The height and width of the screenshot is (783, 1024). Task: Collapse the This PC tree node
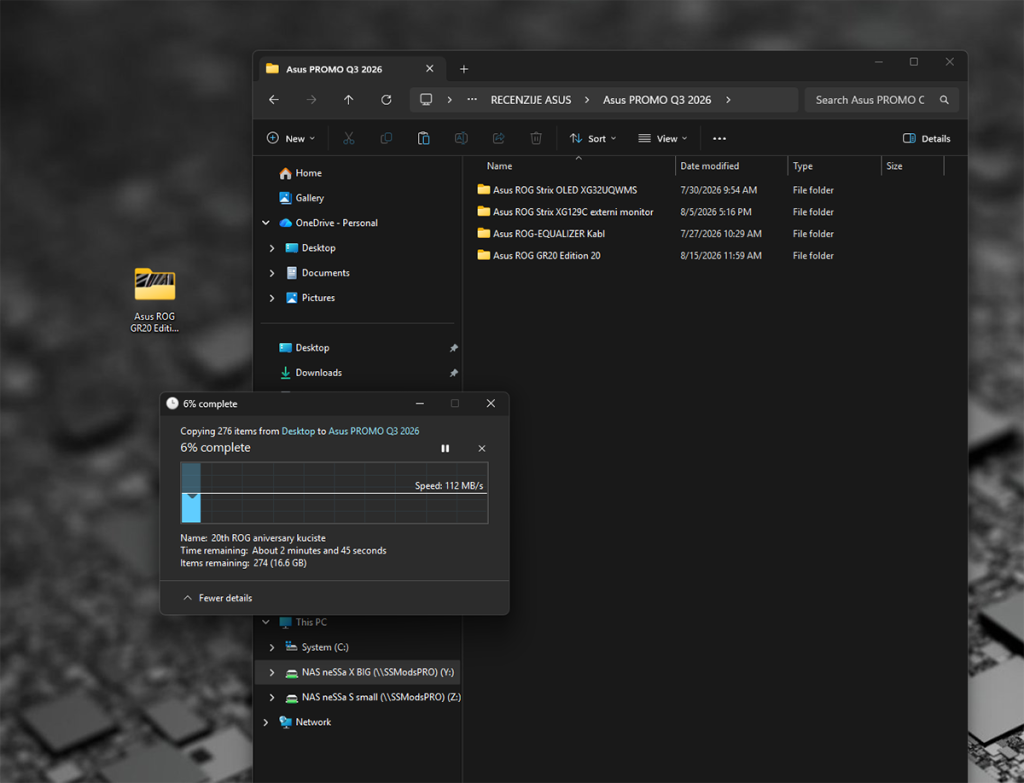[x=266, y=622]
